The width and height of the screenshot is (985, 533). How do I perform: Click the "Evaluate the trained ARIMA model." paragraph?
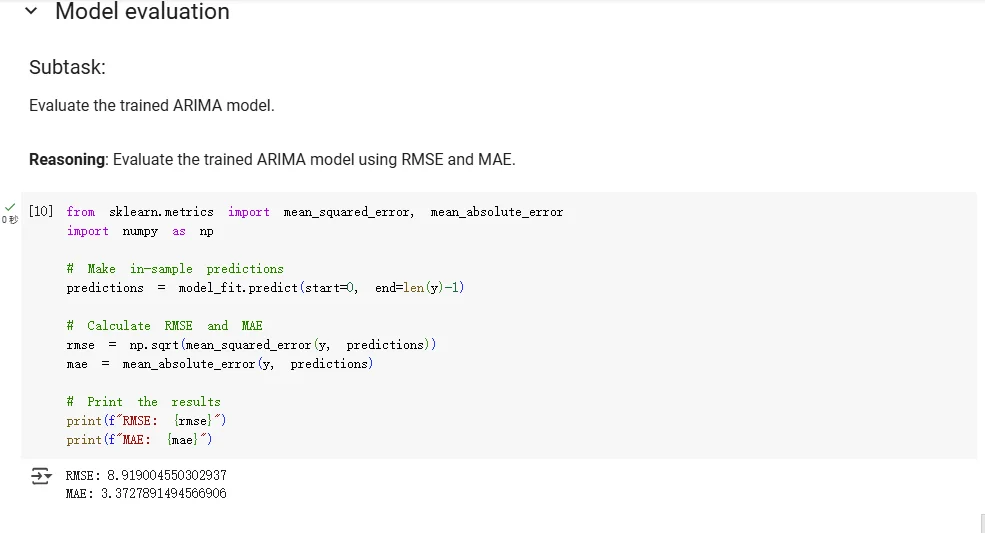tap(151, 105)
